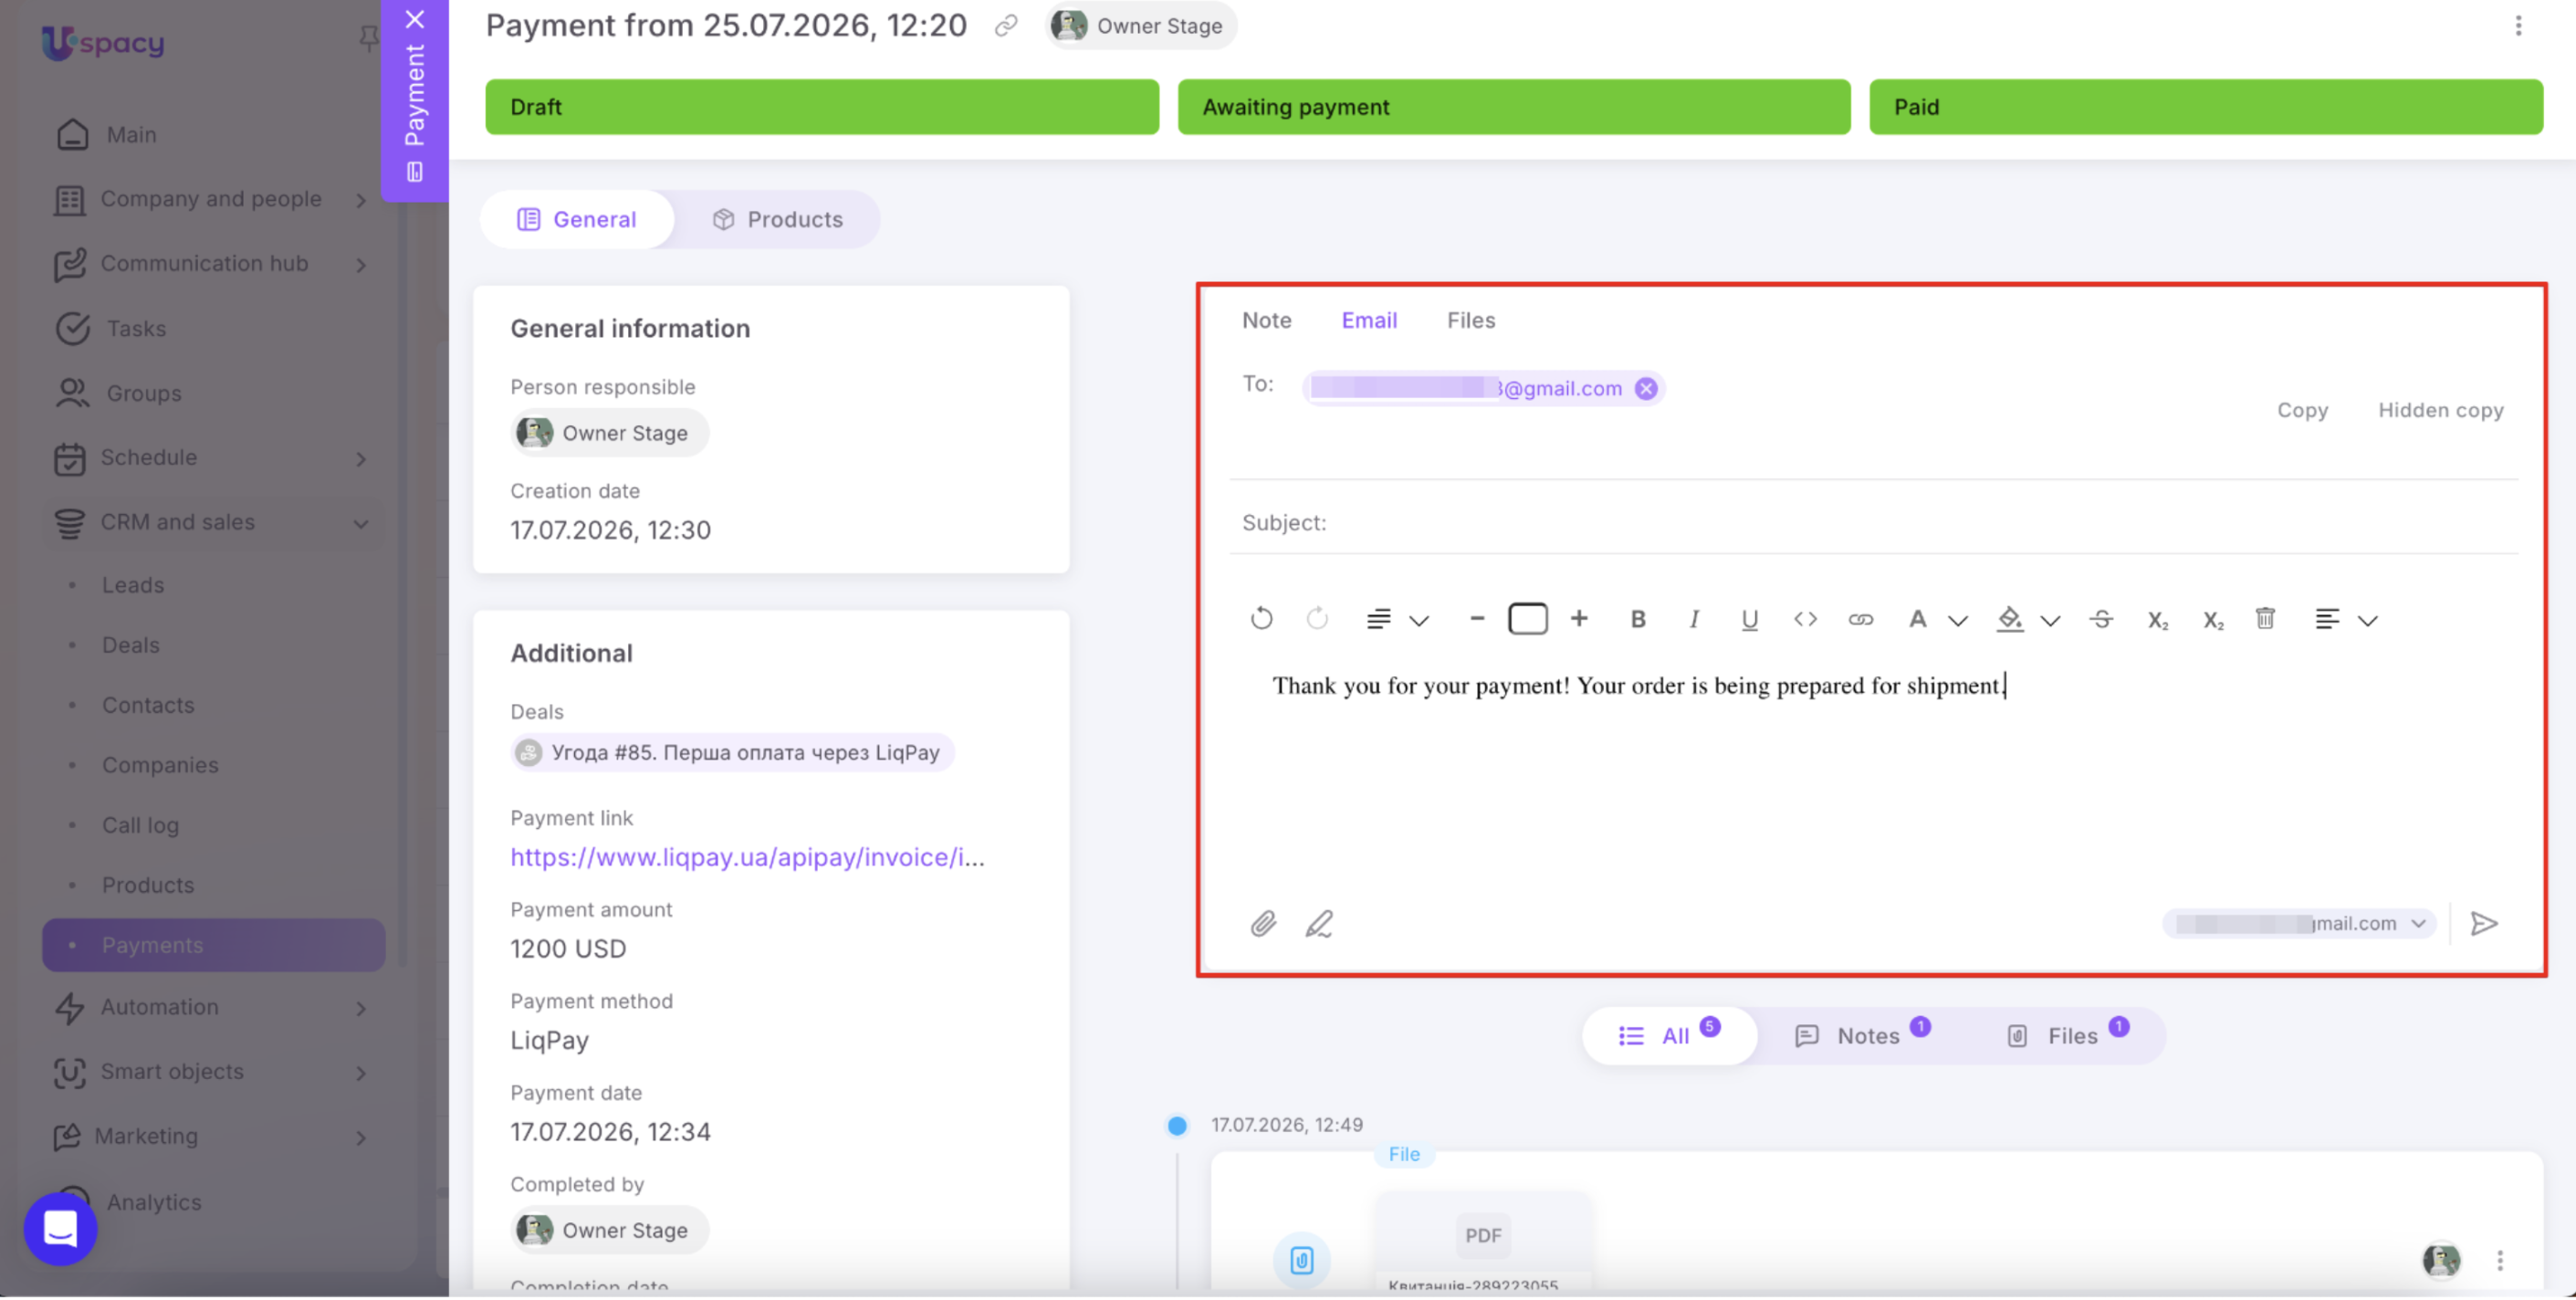The height and width of the screenshot is (1300, 2576).
Task: Set the payment stage to Draft
Action: pyautogui.click(x=822, y=107)
